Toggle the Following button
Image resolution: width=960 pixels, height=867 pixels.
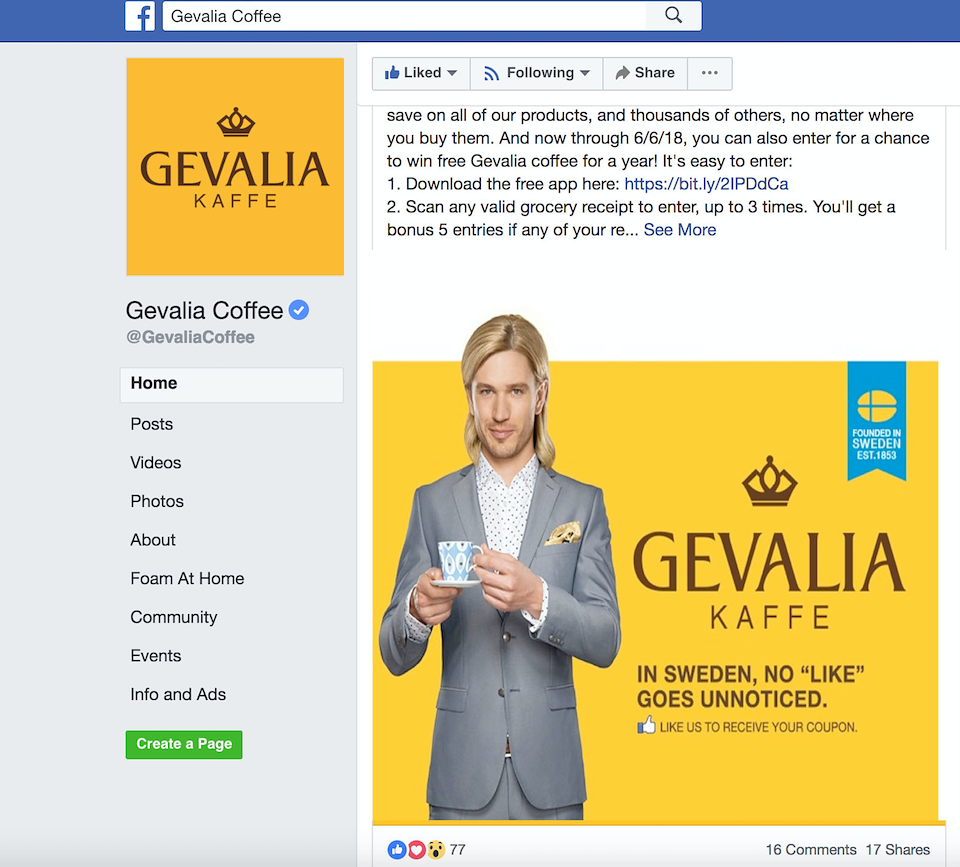536,73
